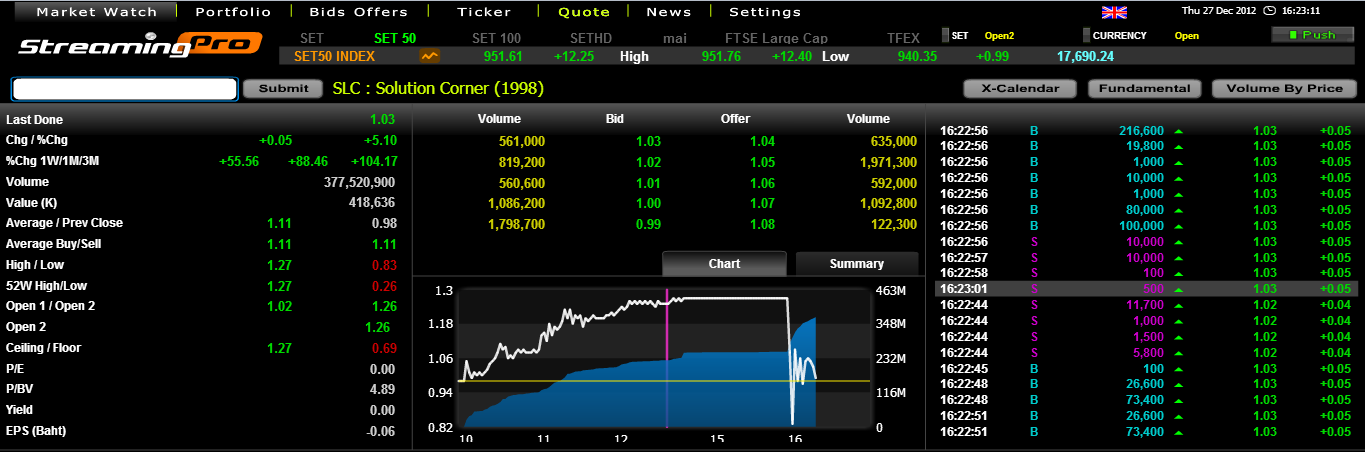The image size is (1365, 452).
Task: Click the bid price 1.00
Action: click(x=648, y=203)
